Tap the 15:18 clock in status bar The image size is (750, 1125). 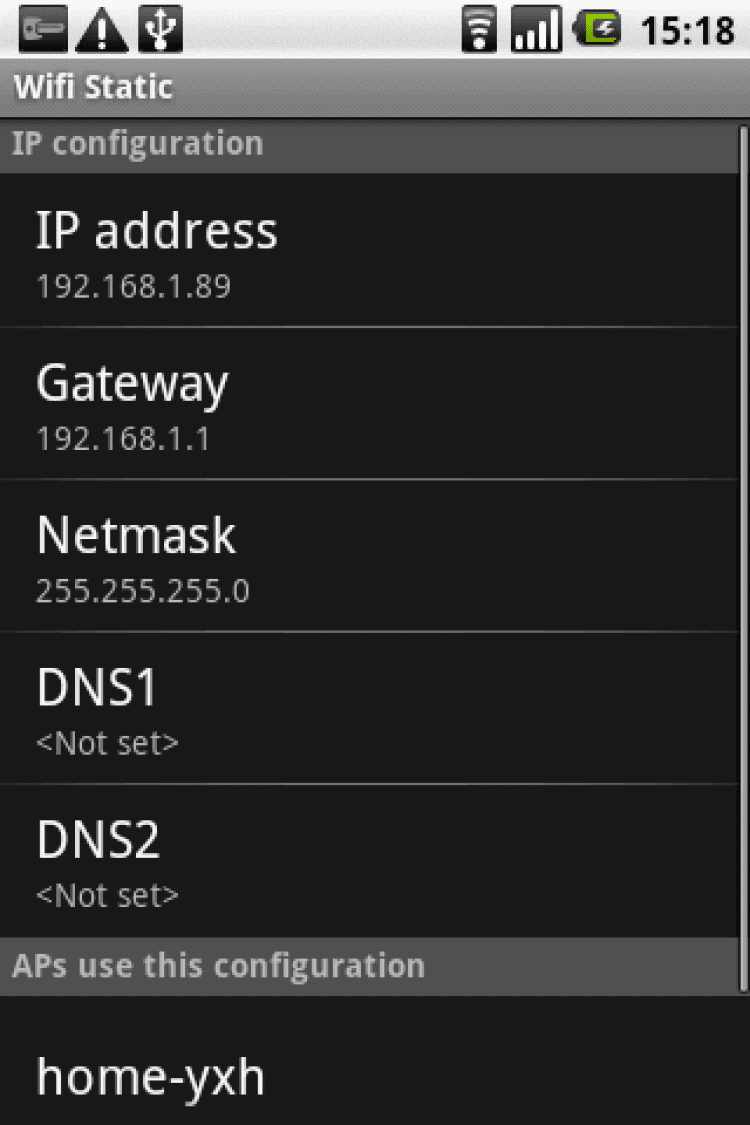pos(687,30)
